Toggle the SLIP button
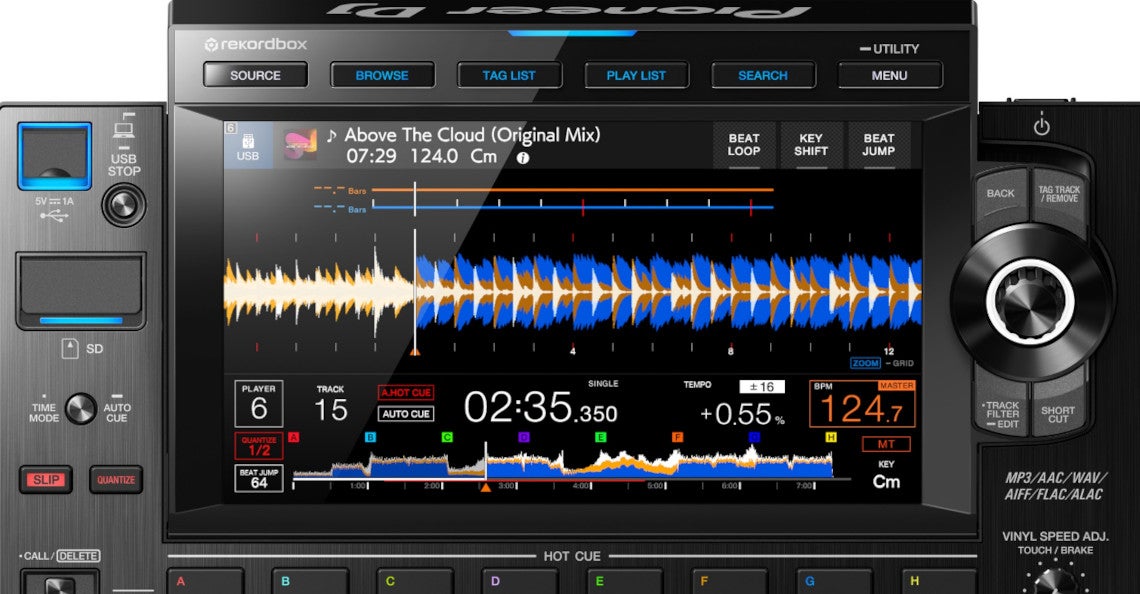This screenshot has height=594, width=1140. 46,480
